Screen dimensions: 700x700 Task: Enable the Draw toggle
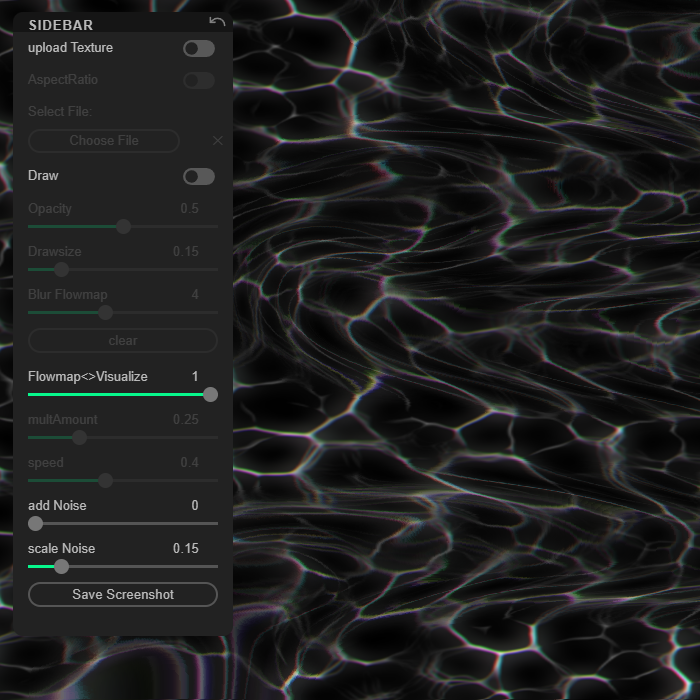click(199, 176)
